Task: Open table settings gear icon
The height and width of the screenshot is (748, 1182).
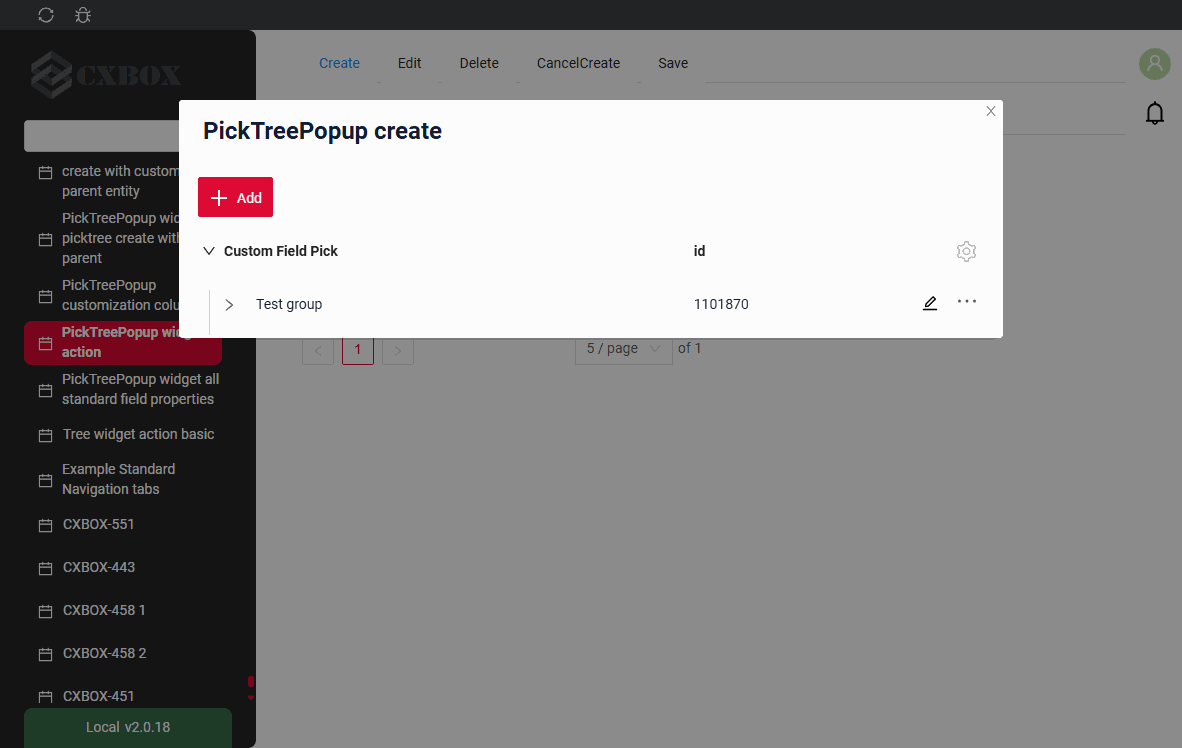Action: coord(966,251)
